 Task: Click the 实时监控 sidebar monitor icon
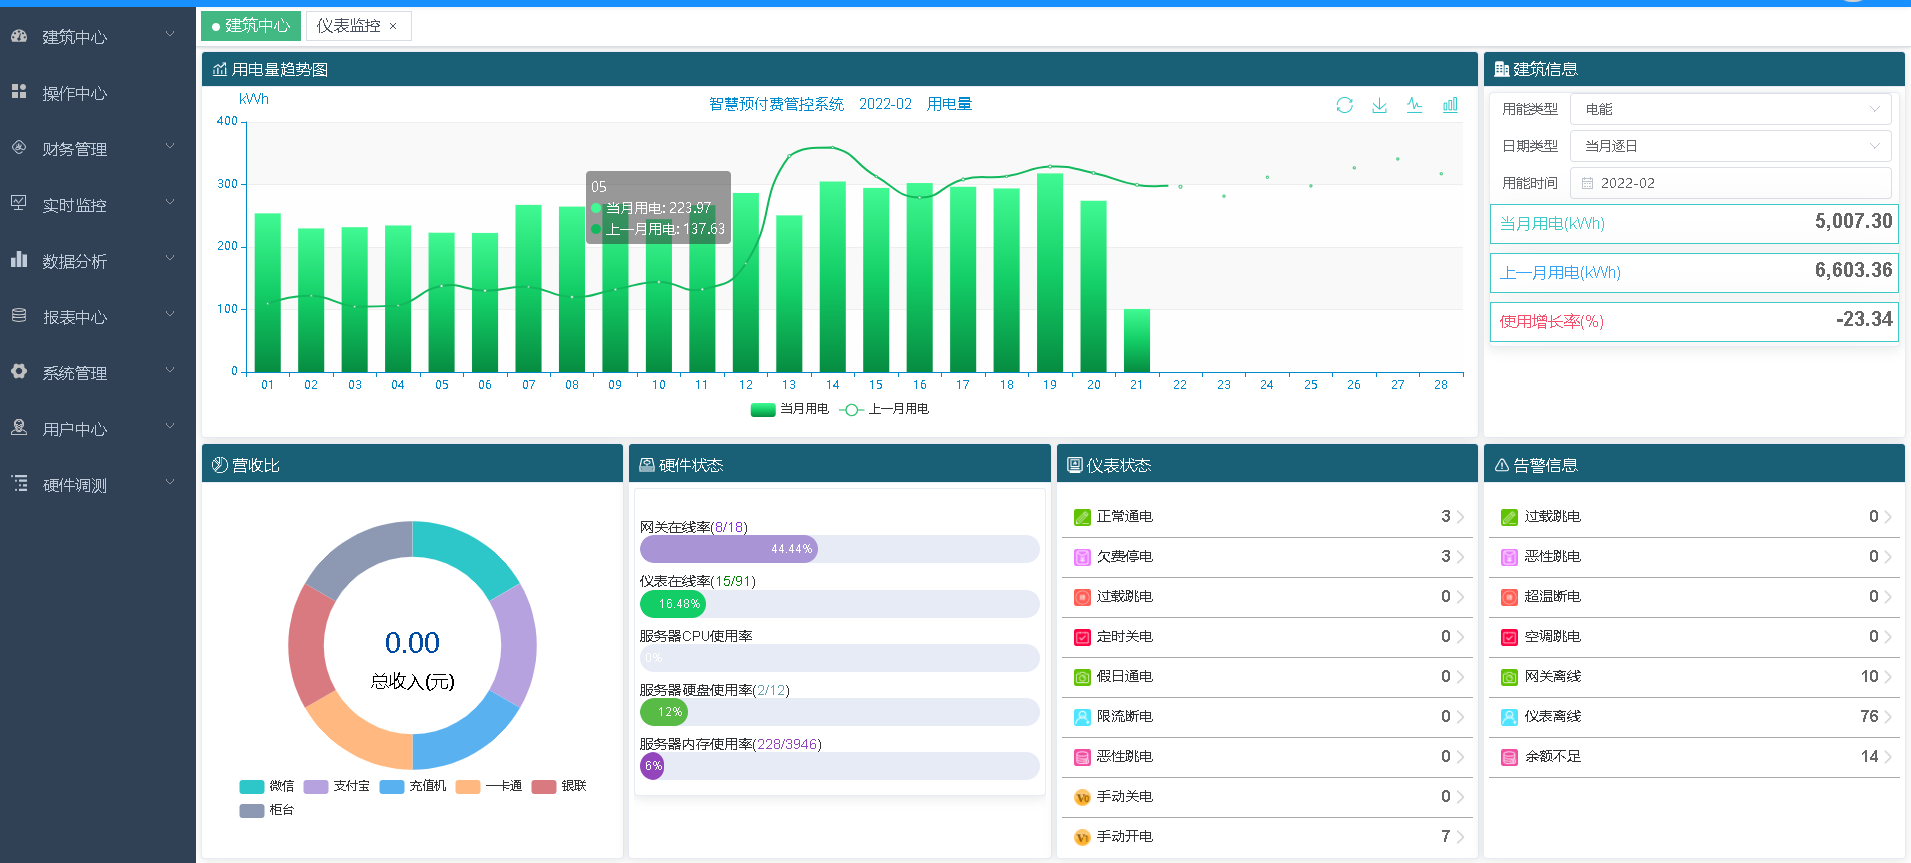point(19,203)
